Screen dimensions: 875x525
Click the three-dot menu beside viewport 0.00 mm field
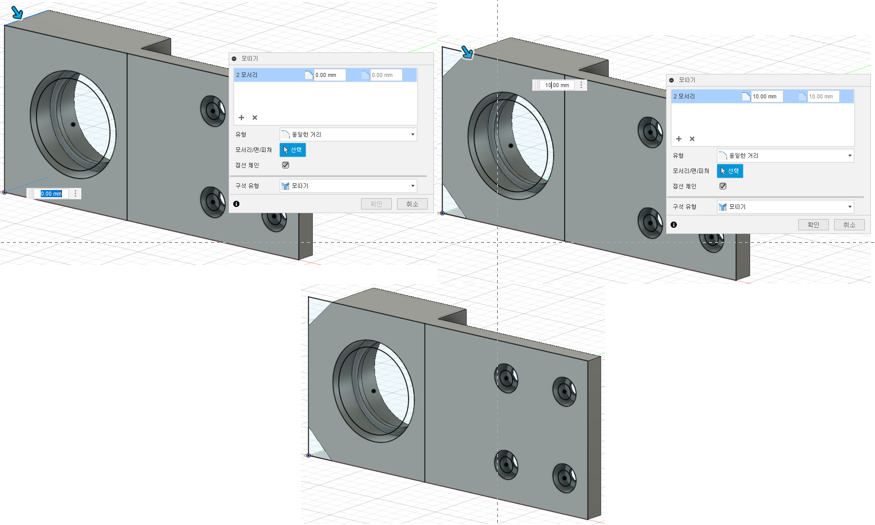(x=75, y=194)
